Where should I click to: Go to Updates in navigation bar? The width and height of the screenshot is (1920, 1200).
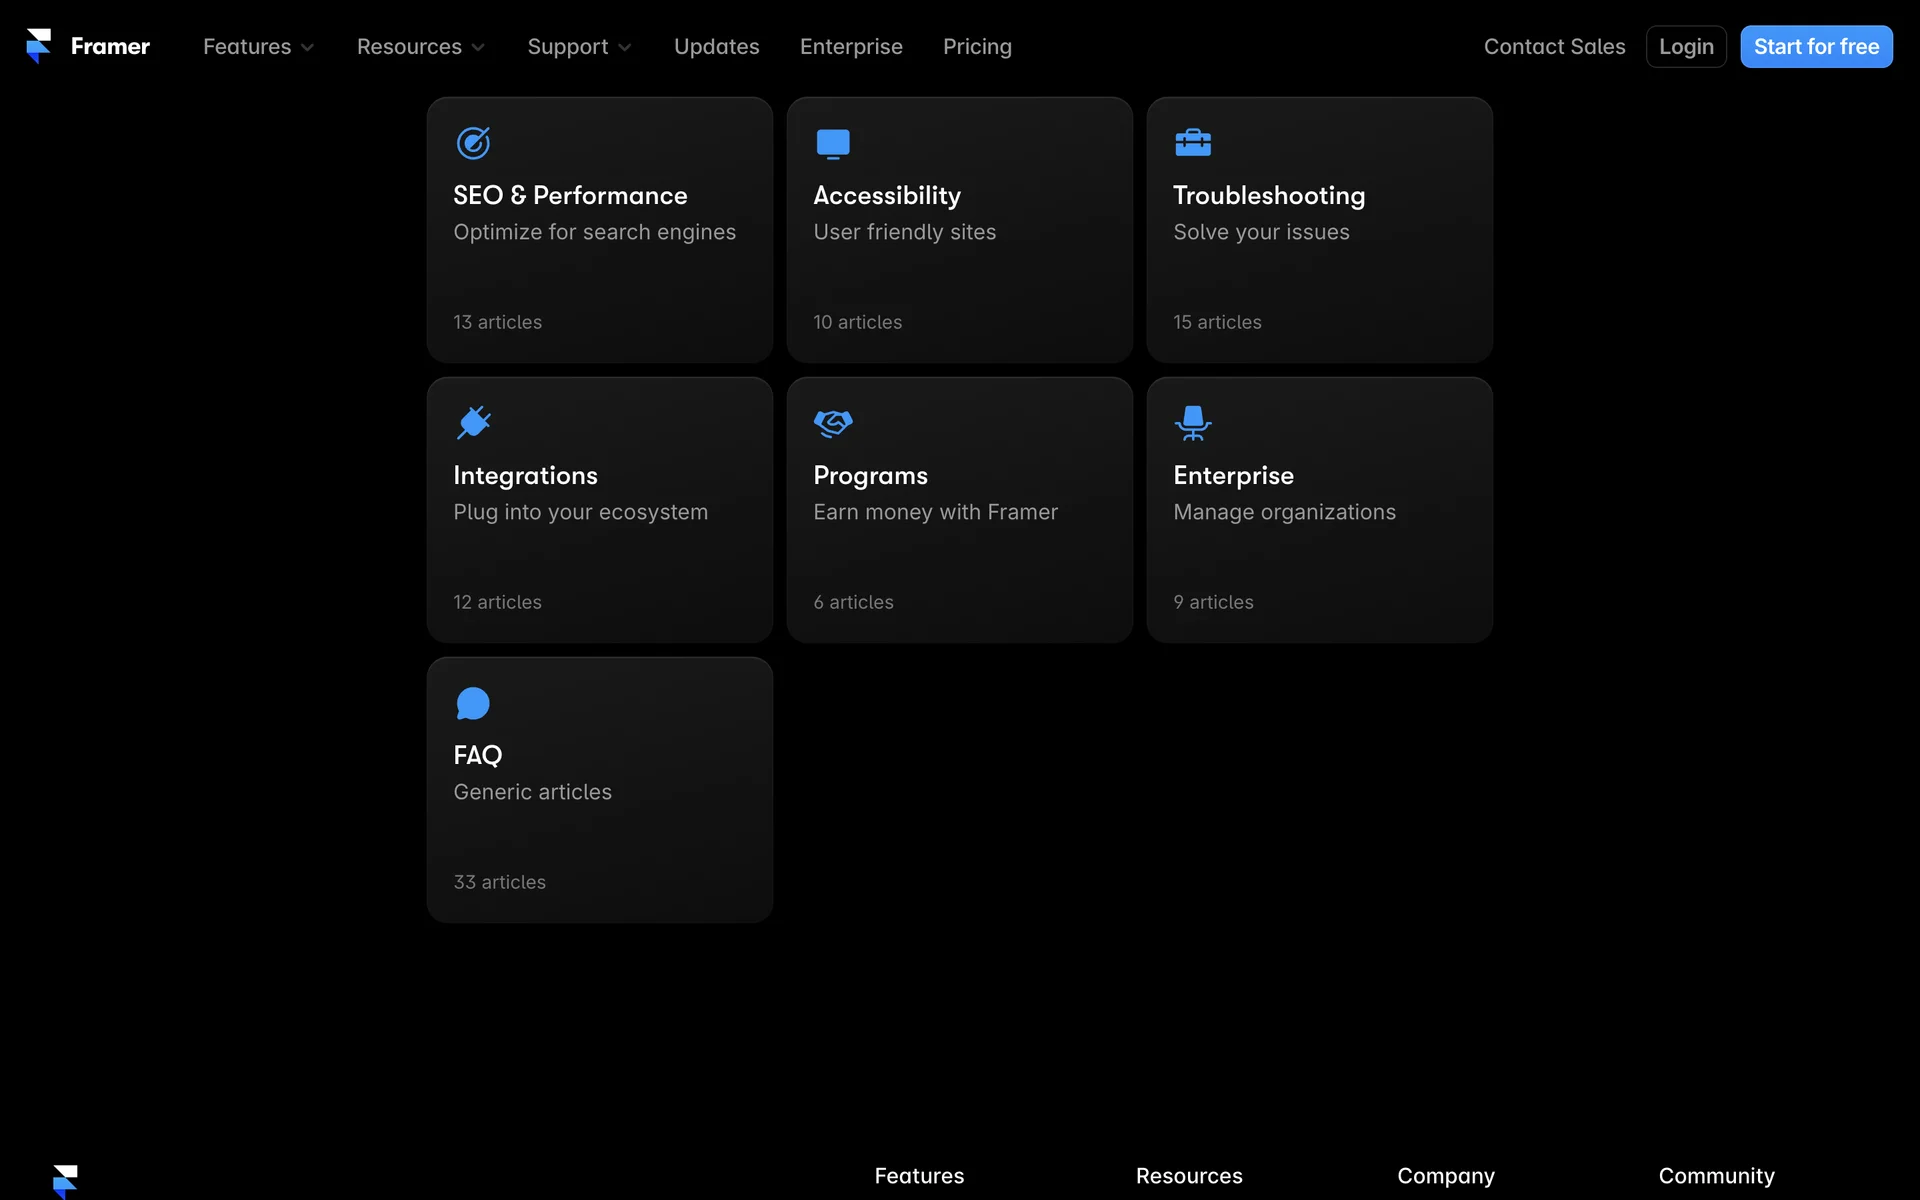(x=716, y=47)
